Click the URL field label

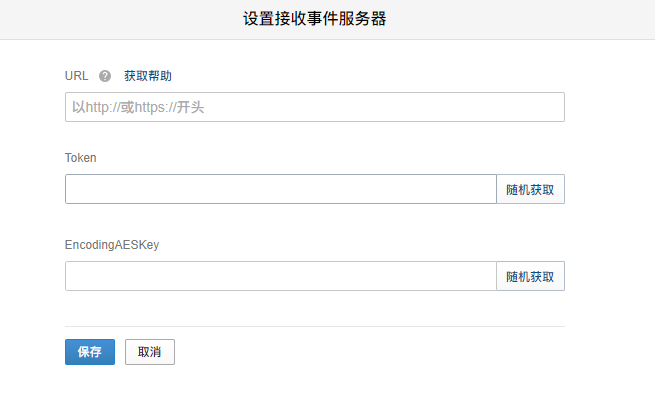76,76
